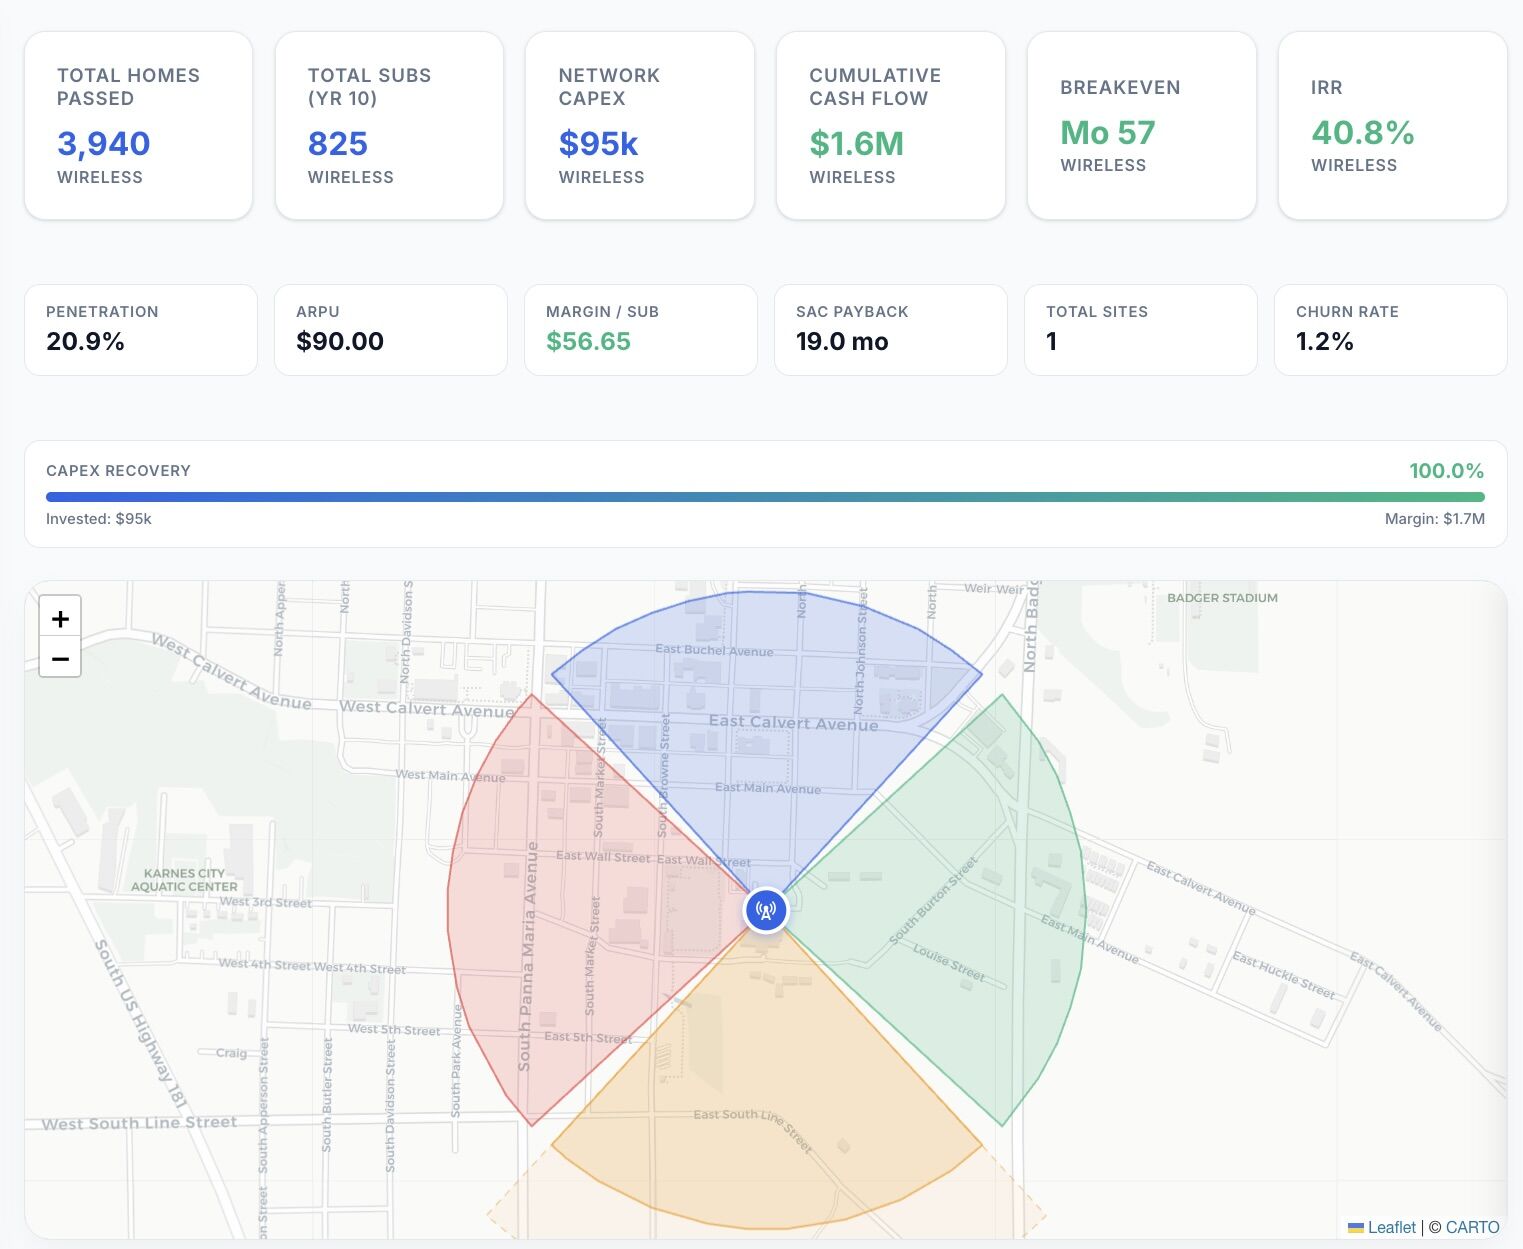Click the East Huckle Street map label
The height and width of the screenshot is (1249, 1523).
(1283, 975)
